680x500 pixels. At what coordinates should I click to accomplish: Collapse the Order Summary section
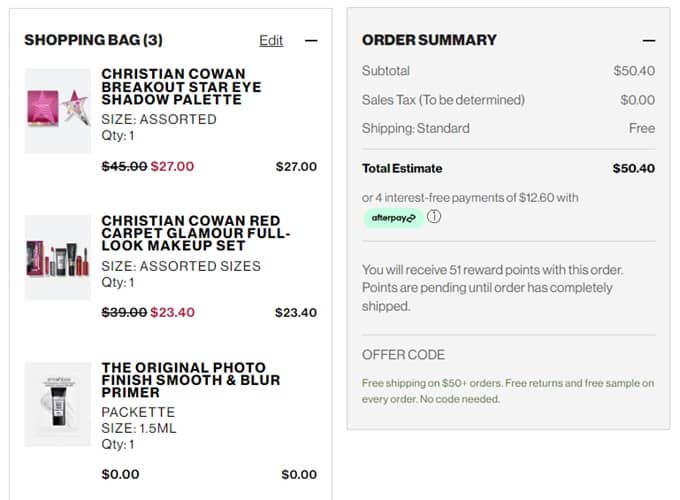[649, 41]
